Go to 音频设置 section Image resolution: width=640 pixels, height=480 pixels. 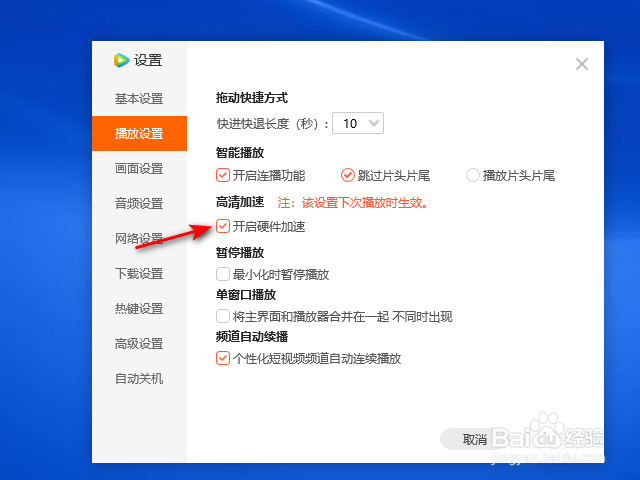coord(139,203)
